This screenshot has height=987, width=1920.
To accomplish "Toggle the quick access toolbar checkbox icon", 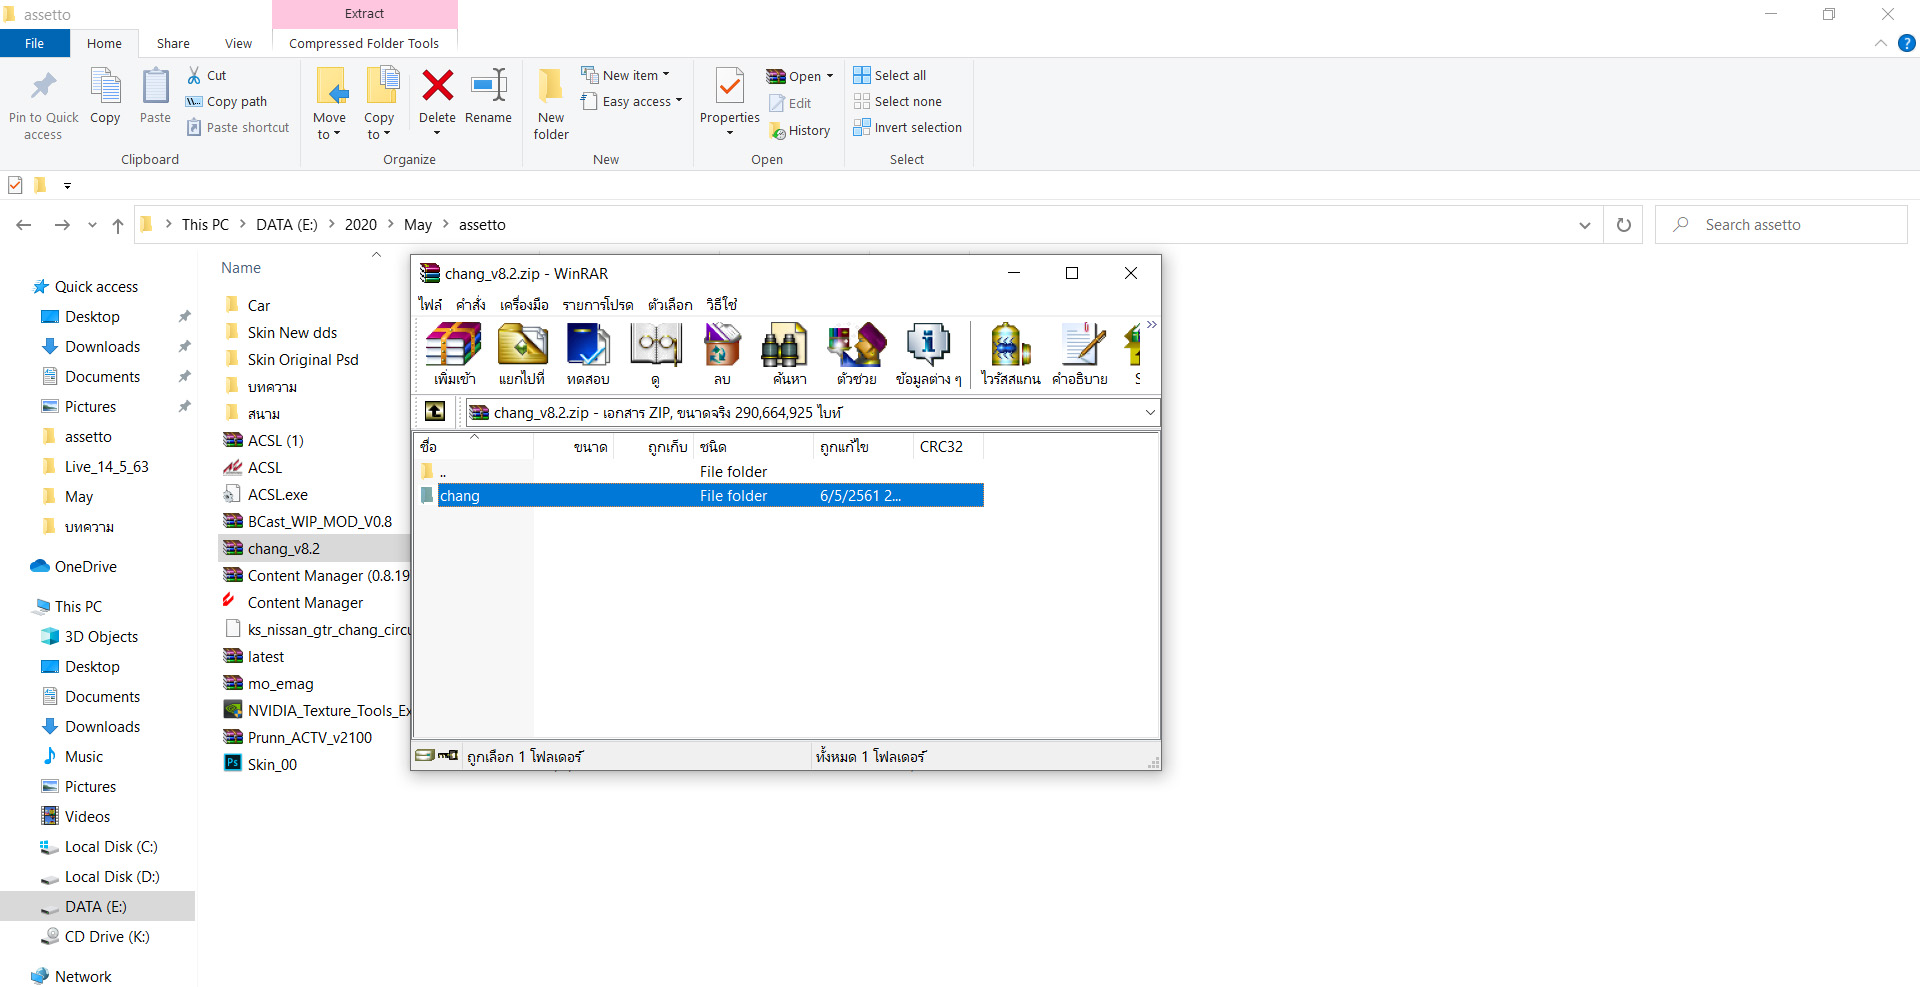I will (15, 185).
